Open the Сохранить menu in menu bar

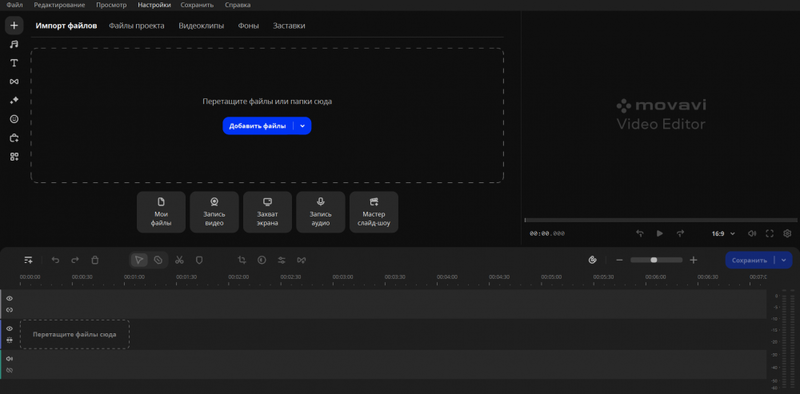(x=198, y=5)
